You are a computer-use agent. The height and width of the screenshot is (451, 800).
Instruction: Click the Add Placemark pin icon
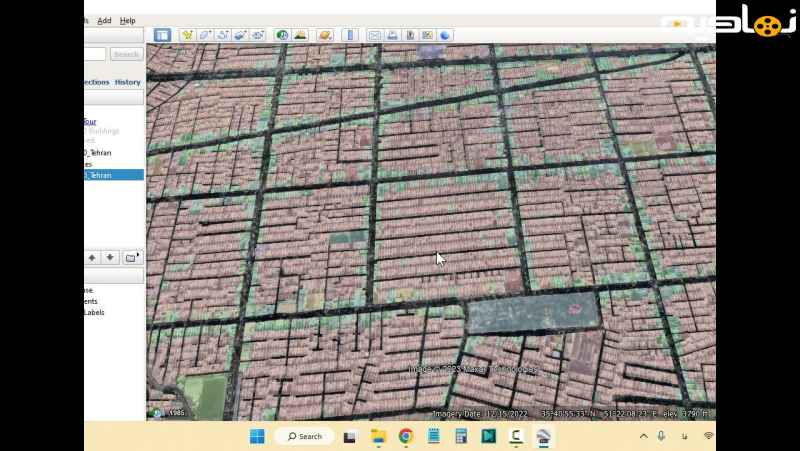coord(187,35)
